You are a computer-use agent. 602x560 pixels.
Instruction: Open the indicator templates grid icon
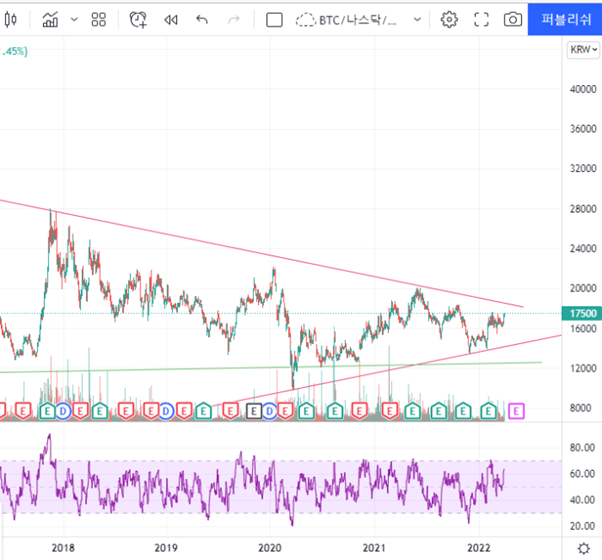tap(98, 19)
